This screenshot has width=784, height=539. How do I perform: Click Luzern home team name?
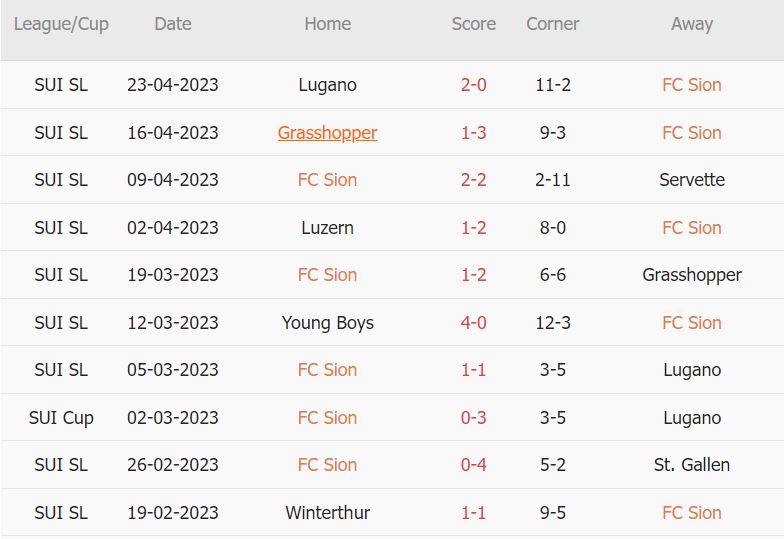327,228
